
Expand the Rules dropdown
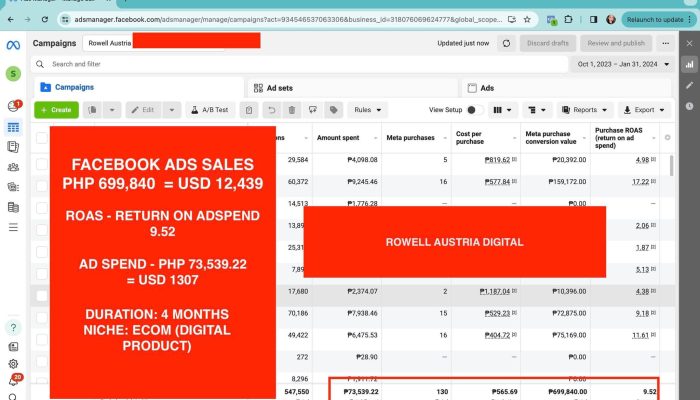(367, 110)
